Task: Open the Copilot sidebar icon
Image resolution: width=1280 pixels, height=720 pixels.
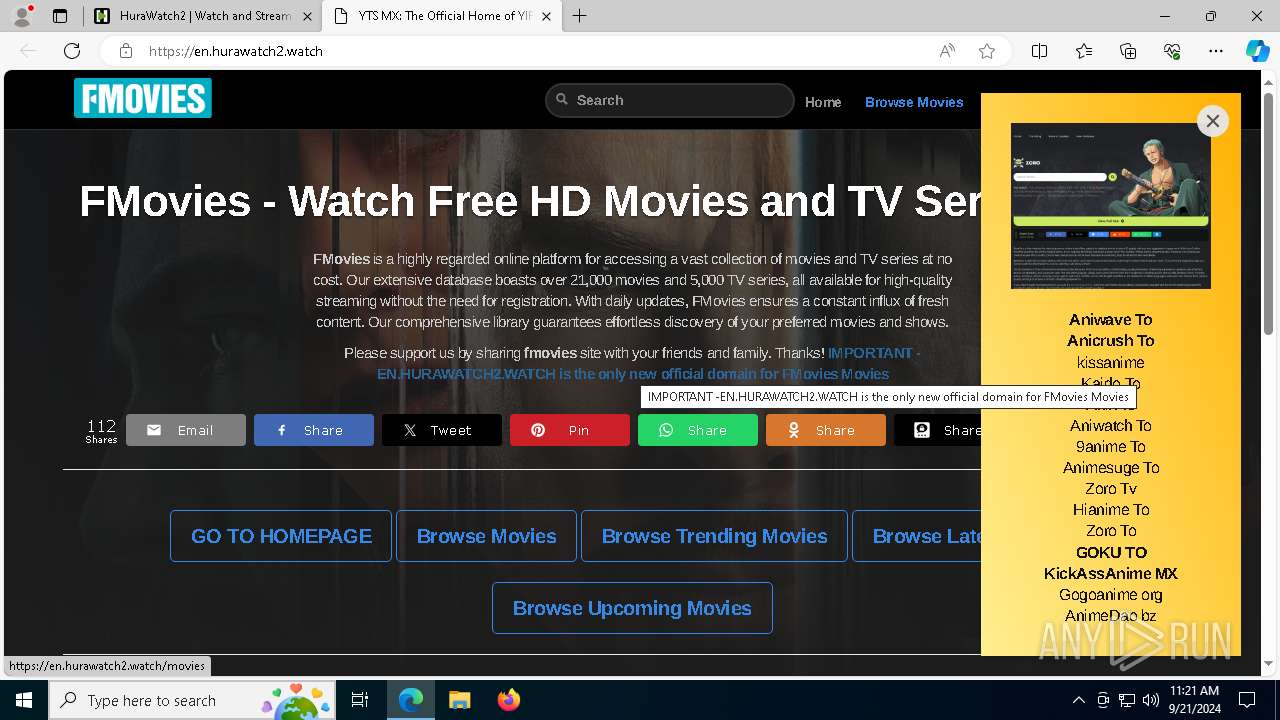Action: coord(1257,51)
